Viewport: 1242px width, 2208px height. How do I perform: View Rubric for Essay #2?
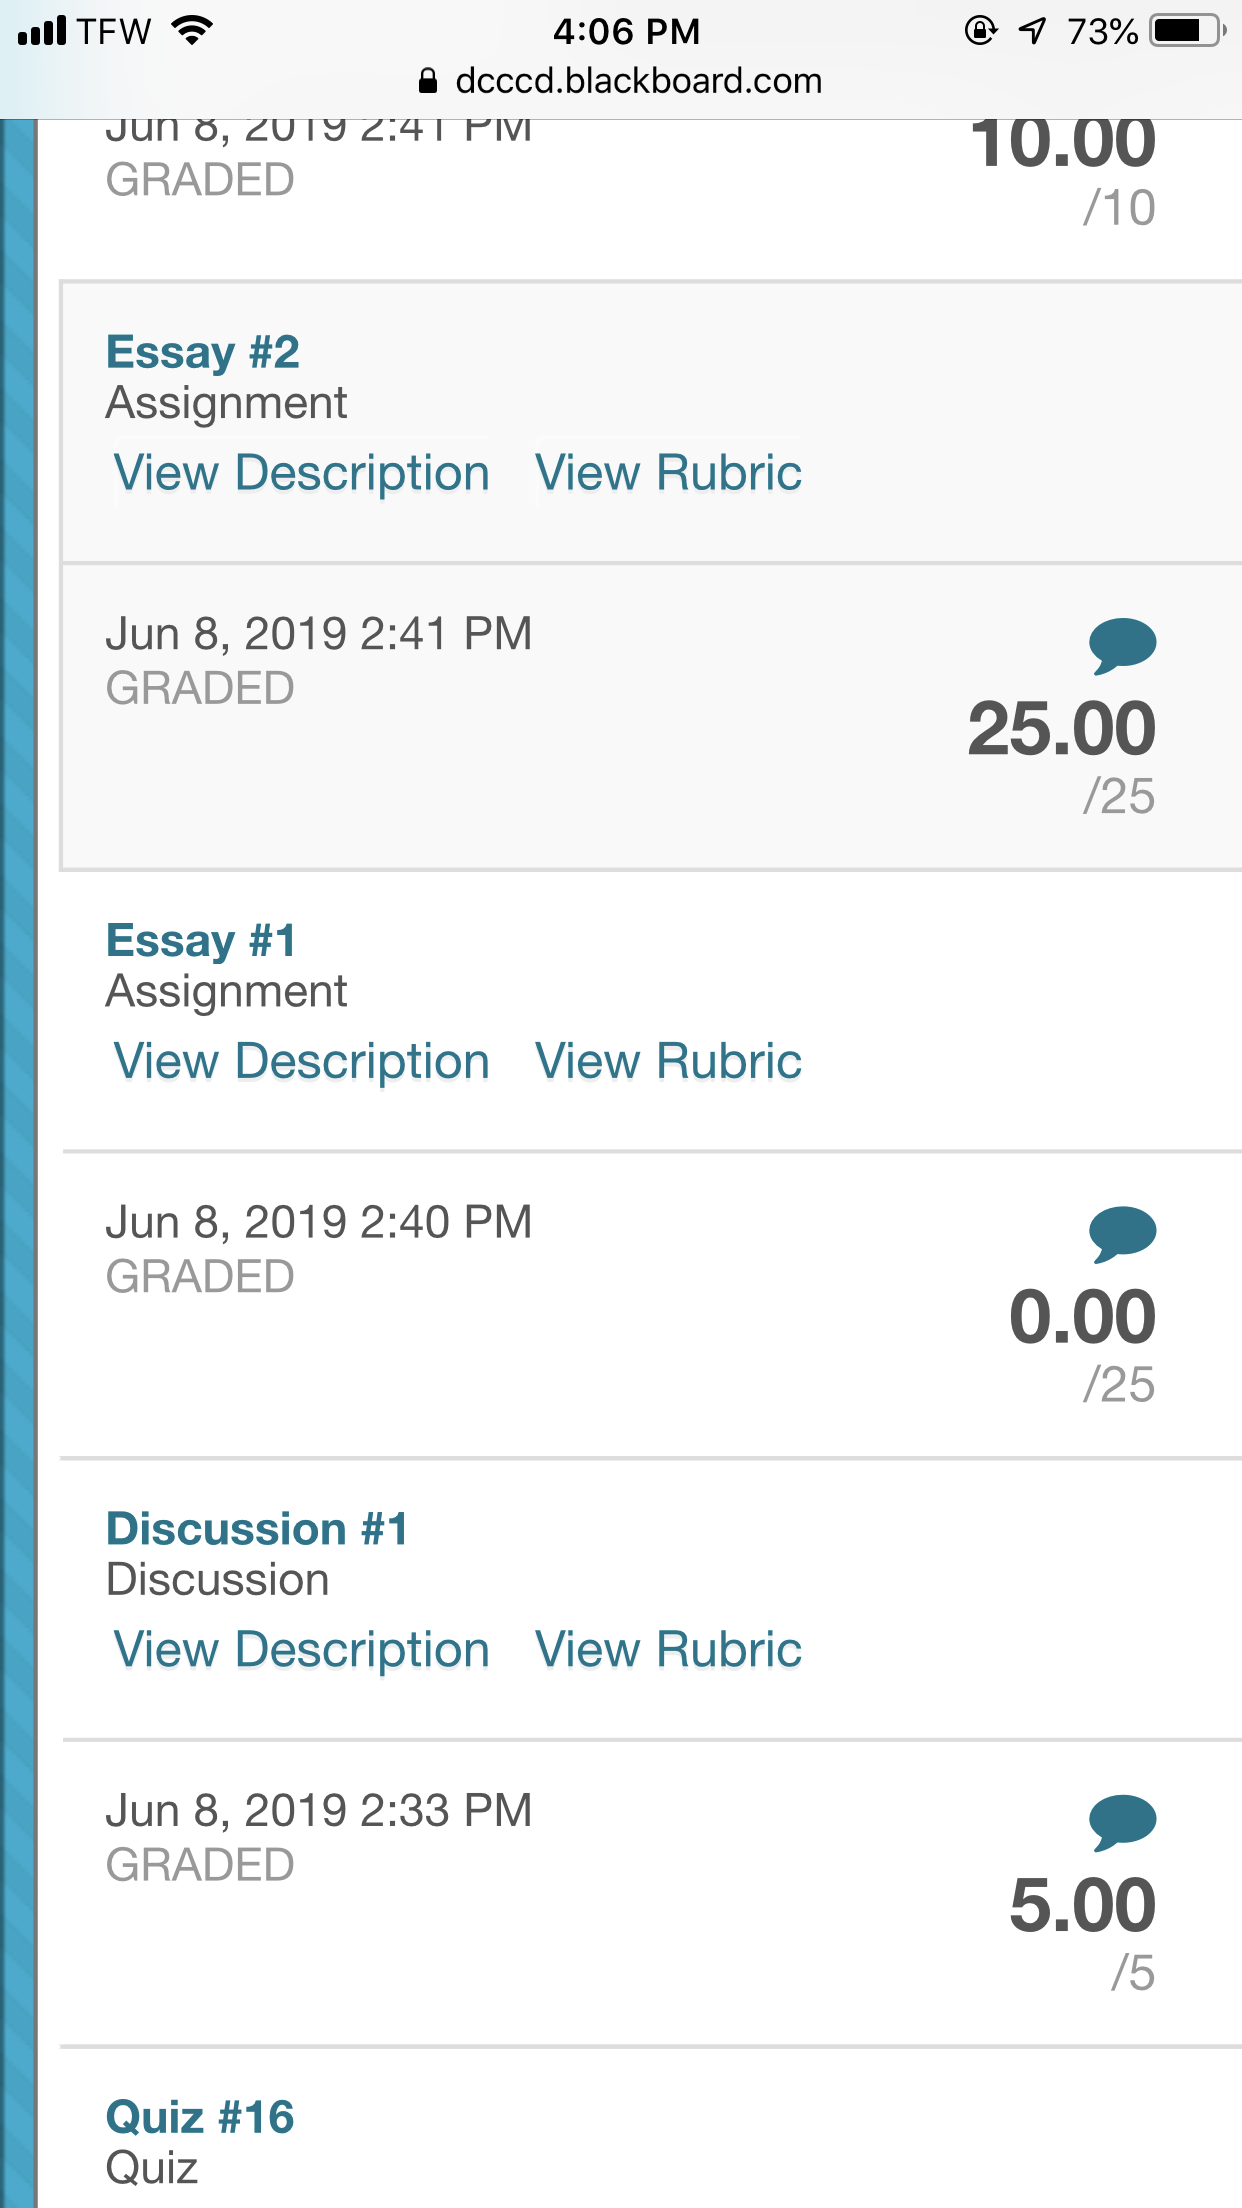point(668,473)
